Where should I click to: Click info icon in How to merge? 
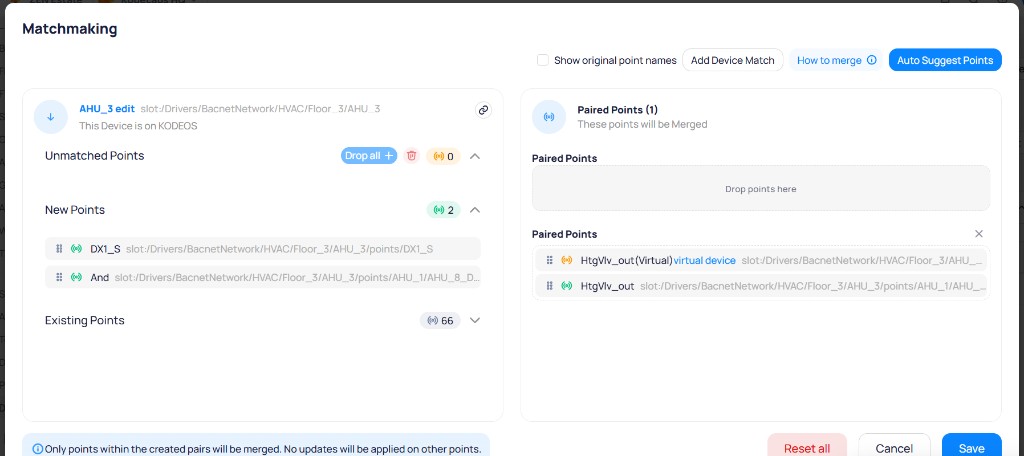(x=871, y=60)
